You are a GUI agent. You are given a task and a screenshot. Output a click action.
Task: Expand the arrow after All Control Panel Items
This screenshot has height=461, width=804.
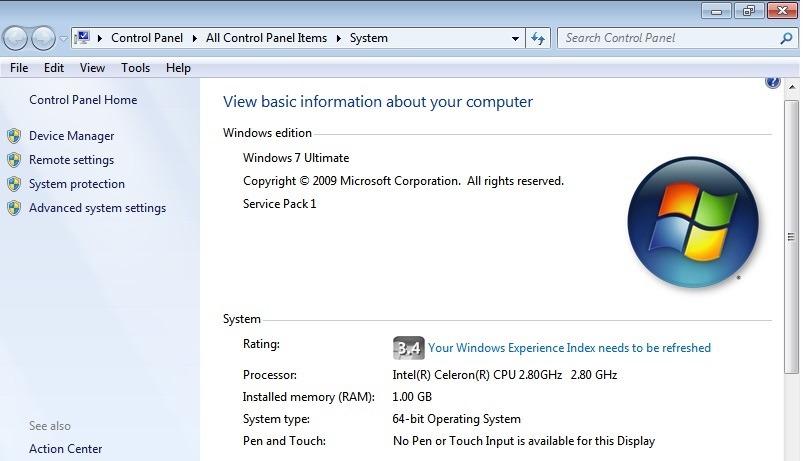tap(338, 38)
